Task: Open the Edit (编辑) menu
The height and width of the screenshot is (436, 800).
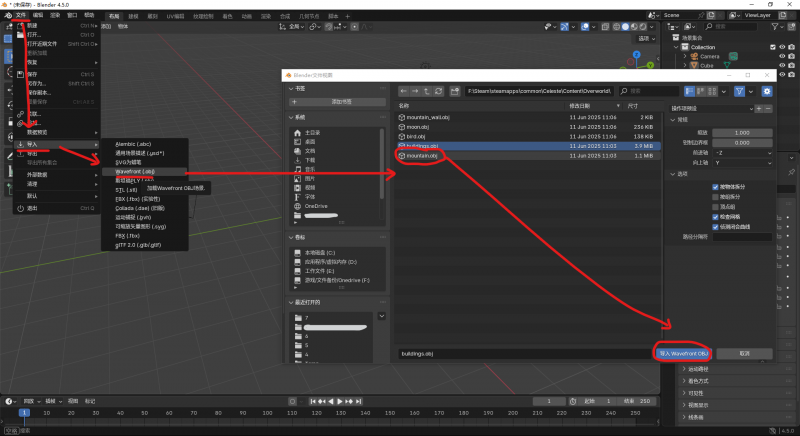Action: 38,15
